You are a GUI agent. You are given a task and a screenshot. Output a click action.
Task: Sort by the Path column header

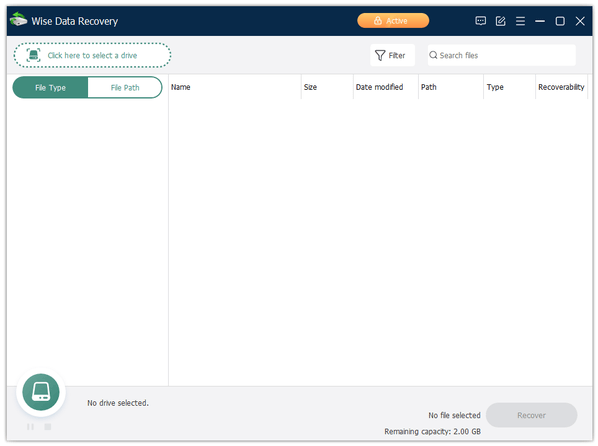click(x=451, y=87)
